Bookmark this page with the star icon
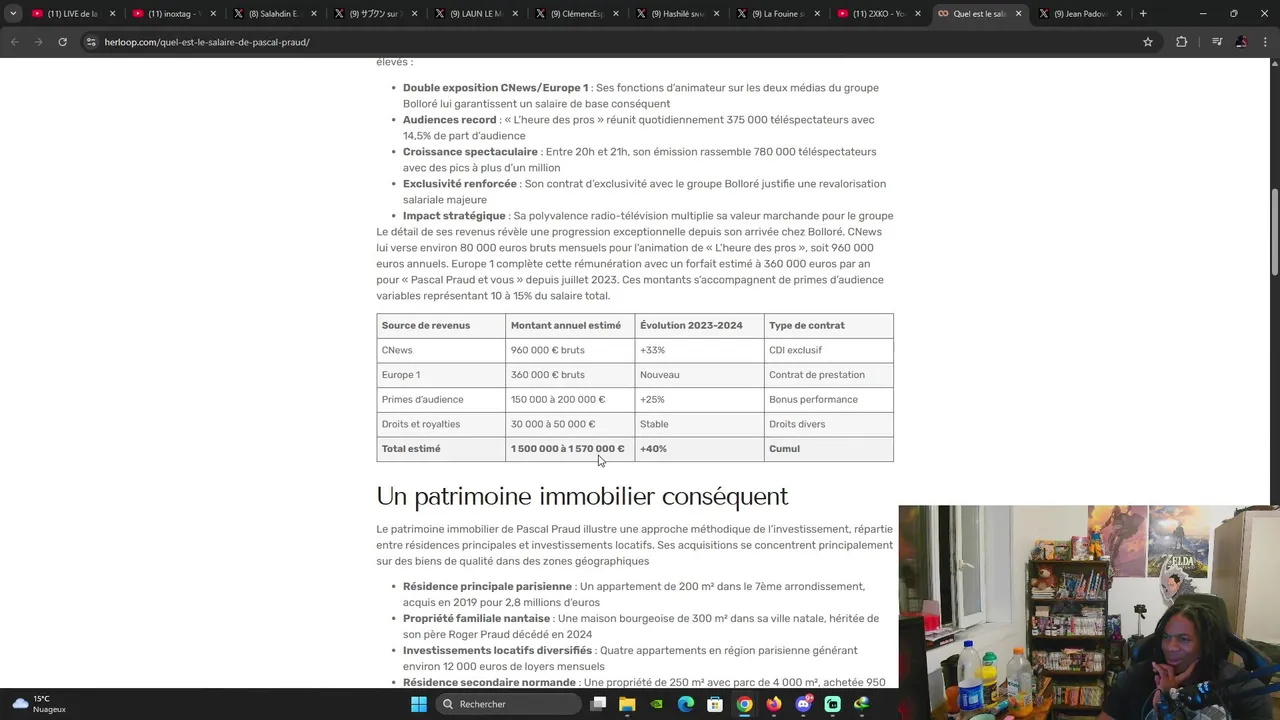 pyautogui.click(x=1148, y=42)
